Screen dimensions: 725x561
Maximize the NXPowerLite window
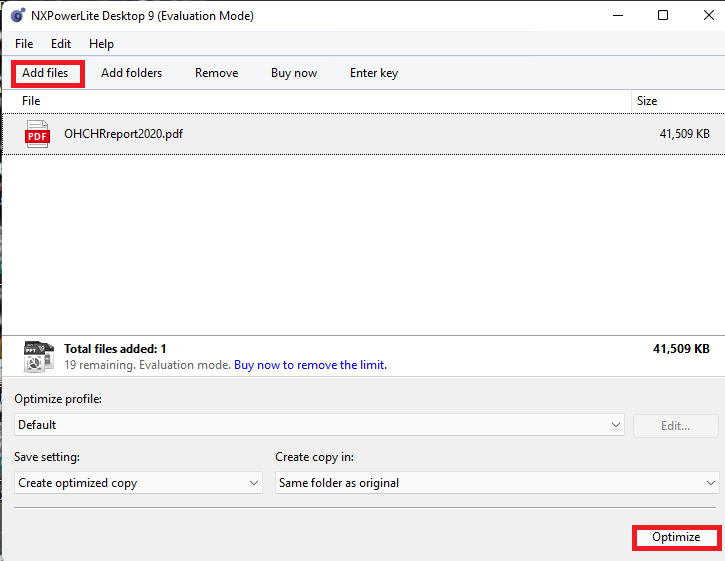[663, 16]
